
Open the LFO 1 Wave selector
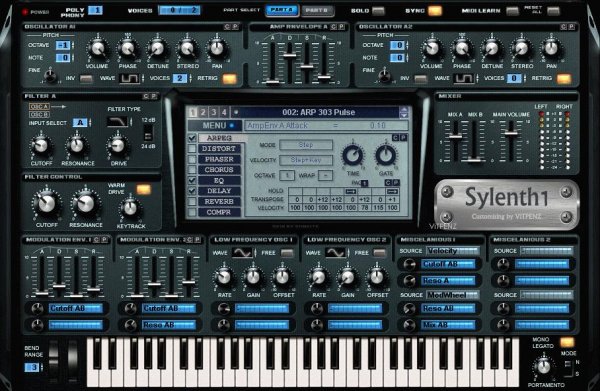(x=243, y=253)
